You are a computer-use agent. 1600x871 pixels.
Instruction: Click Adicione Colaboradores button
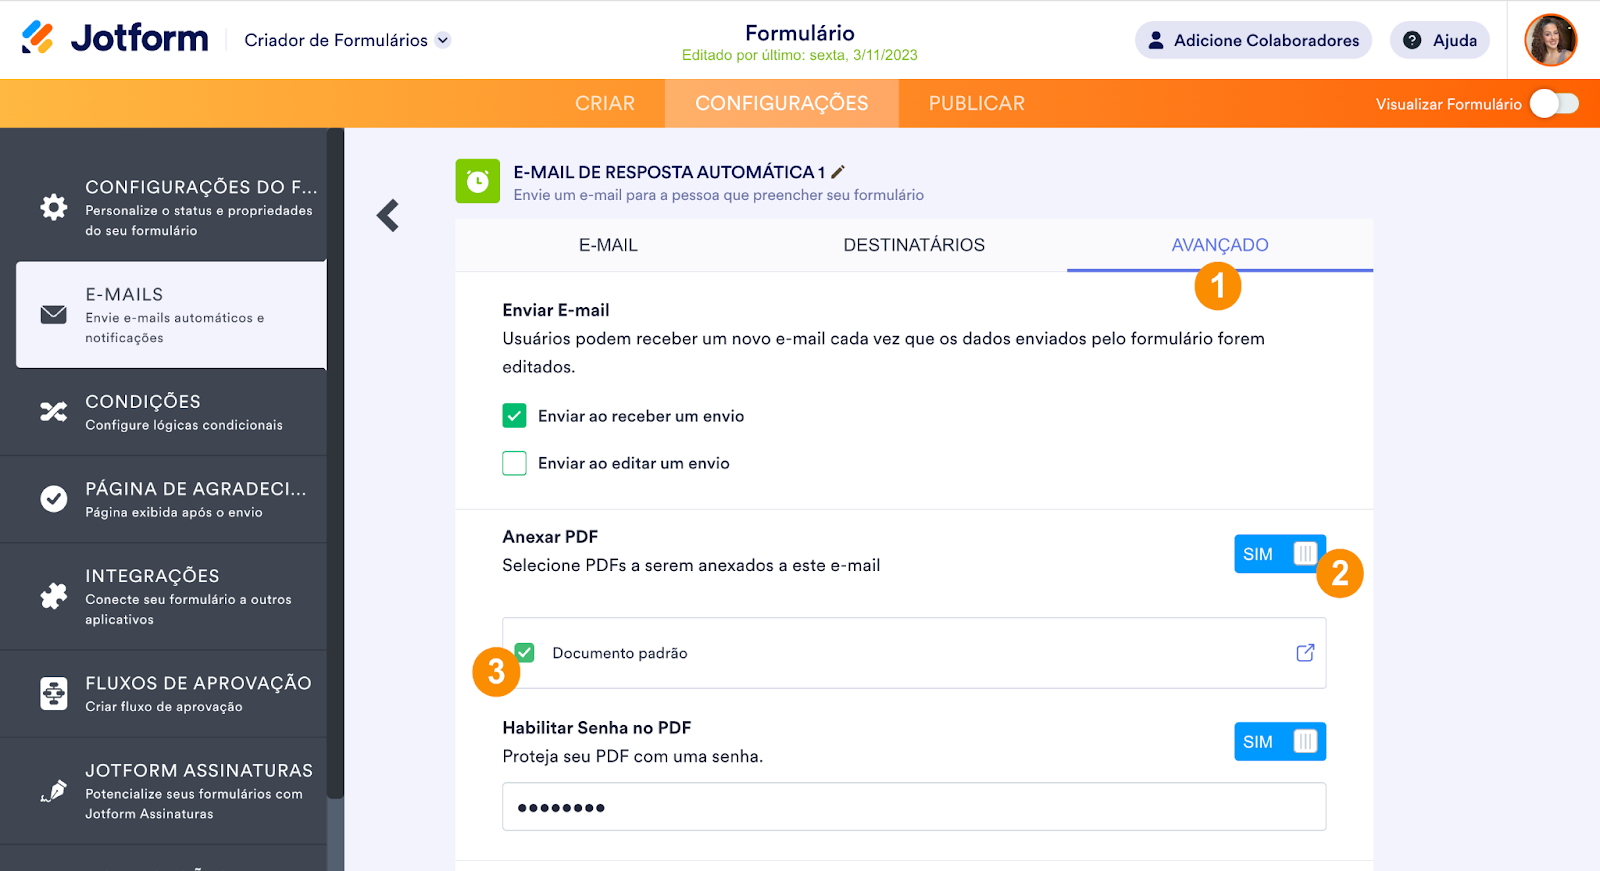[1253, 40]
